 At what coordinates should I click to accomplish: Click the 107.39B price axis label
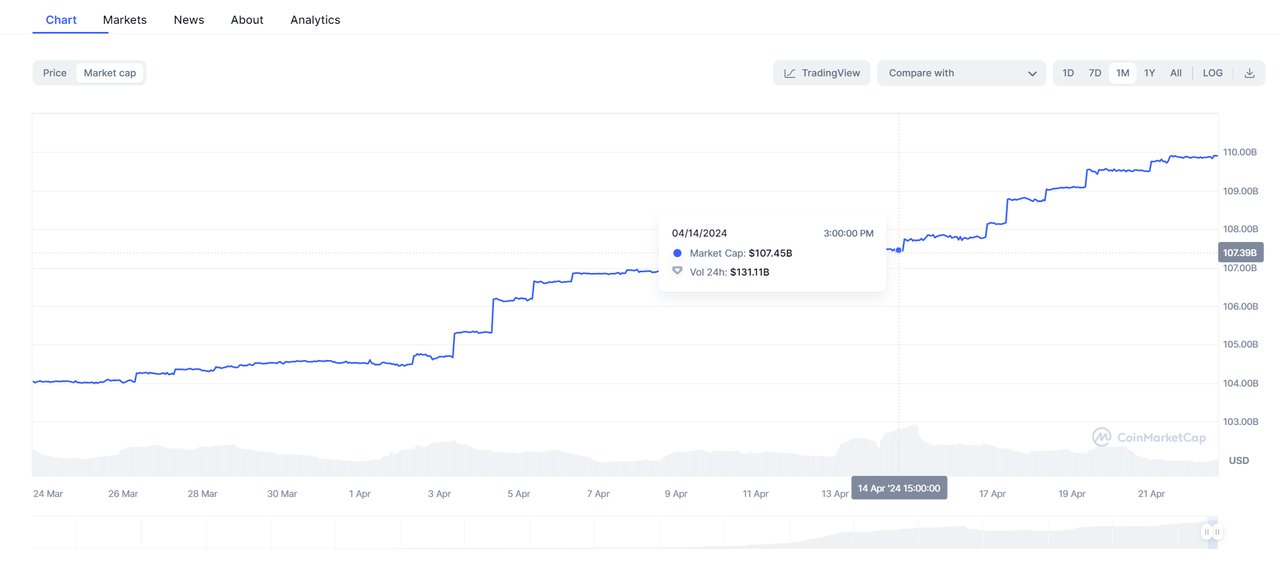click(x=1241, y=253)
